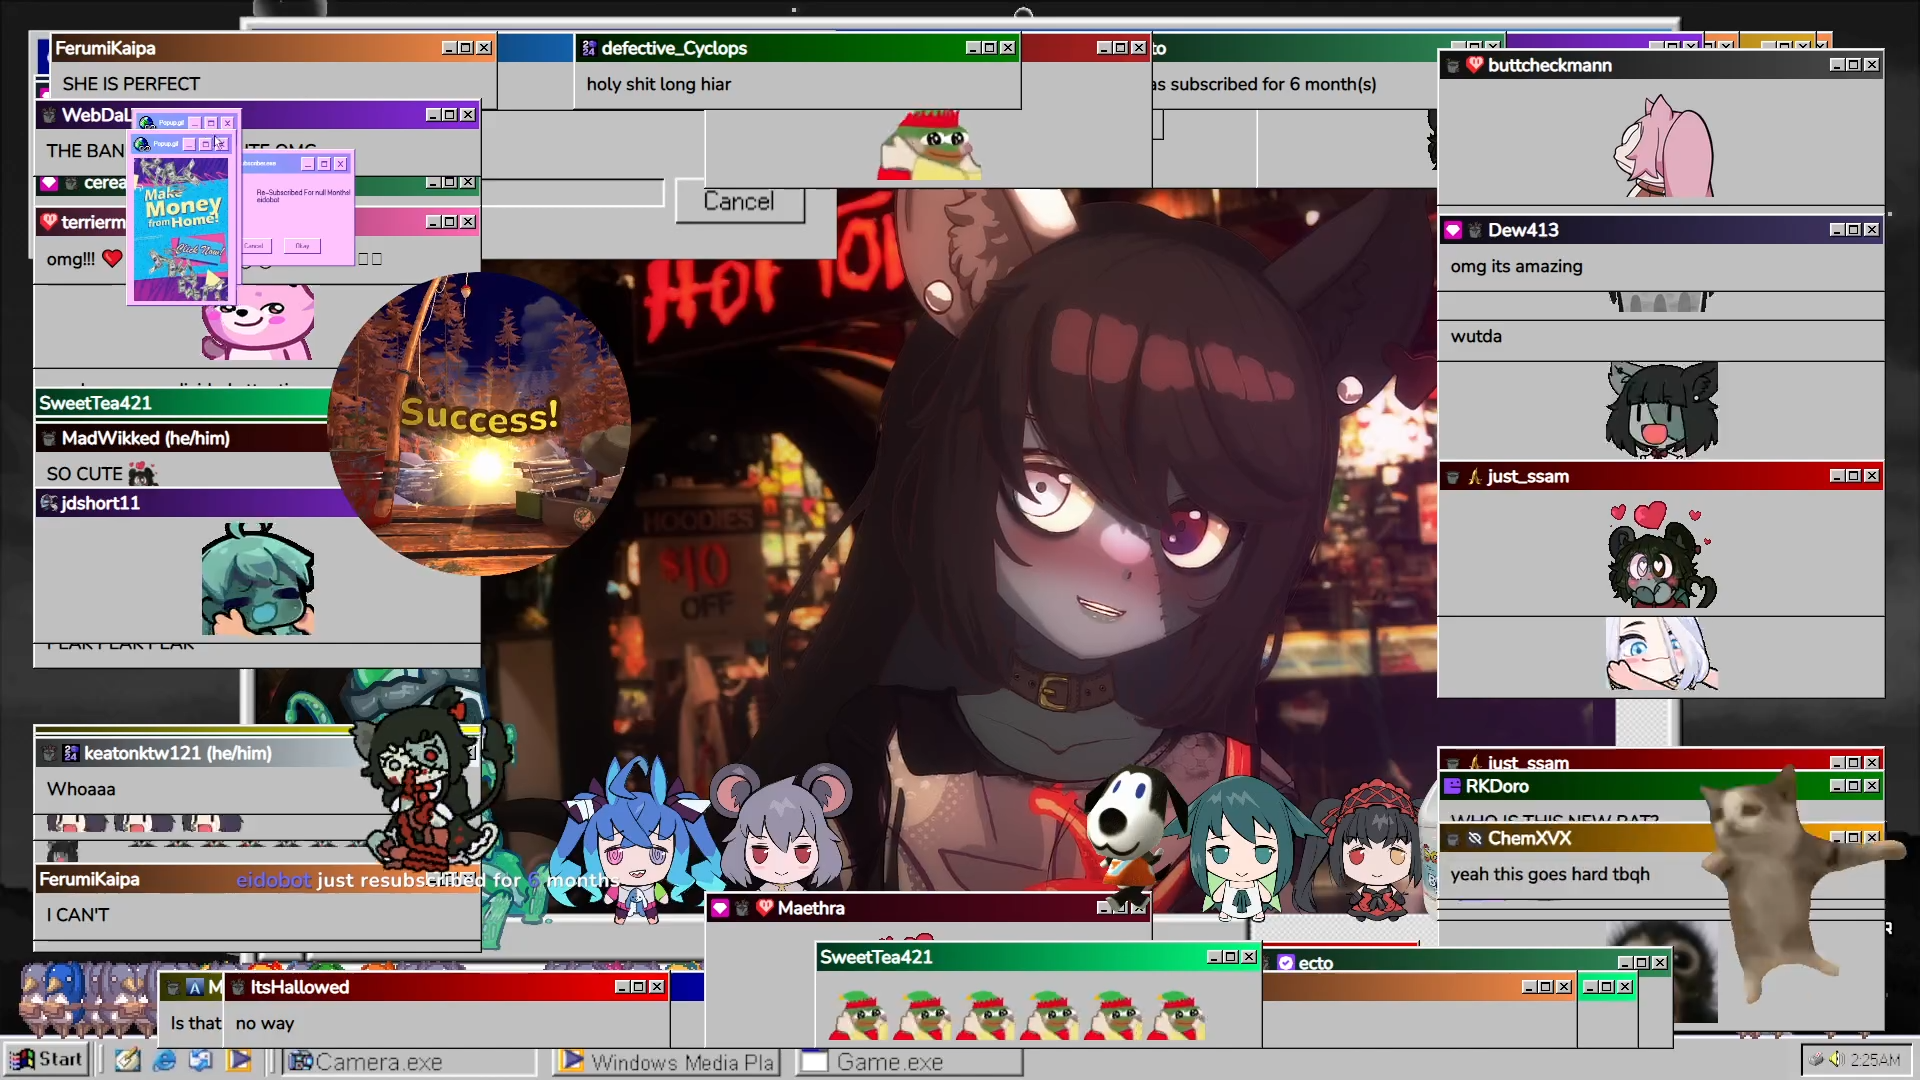Click Okay in the pink Re-Subscribed popup
The height and width of the screenshot is (1080, 1920).
click(302, 245)
